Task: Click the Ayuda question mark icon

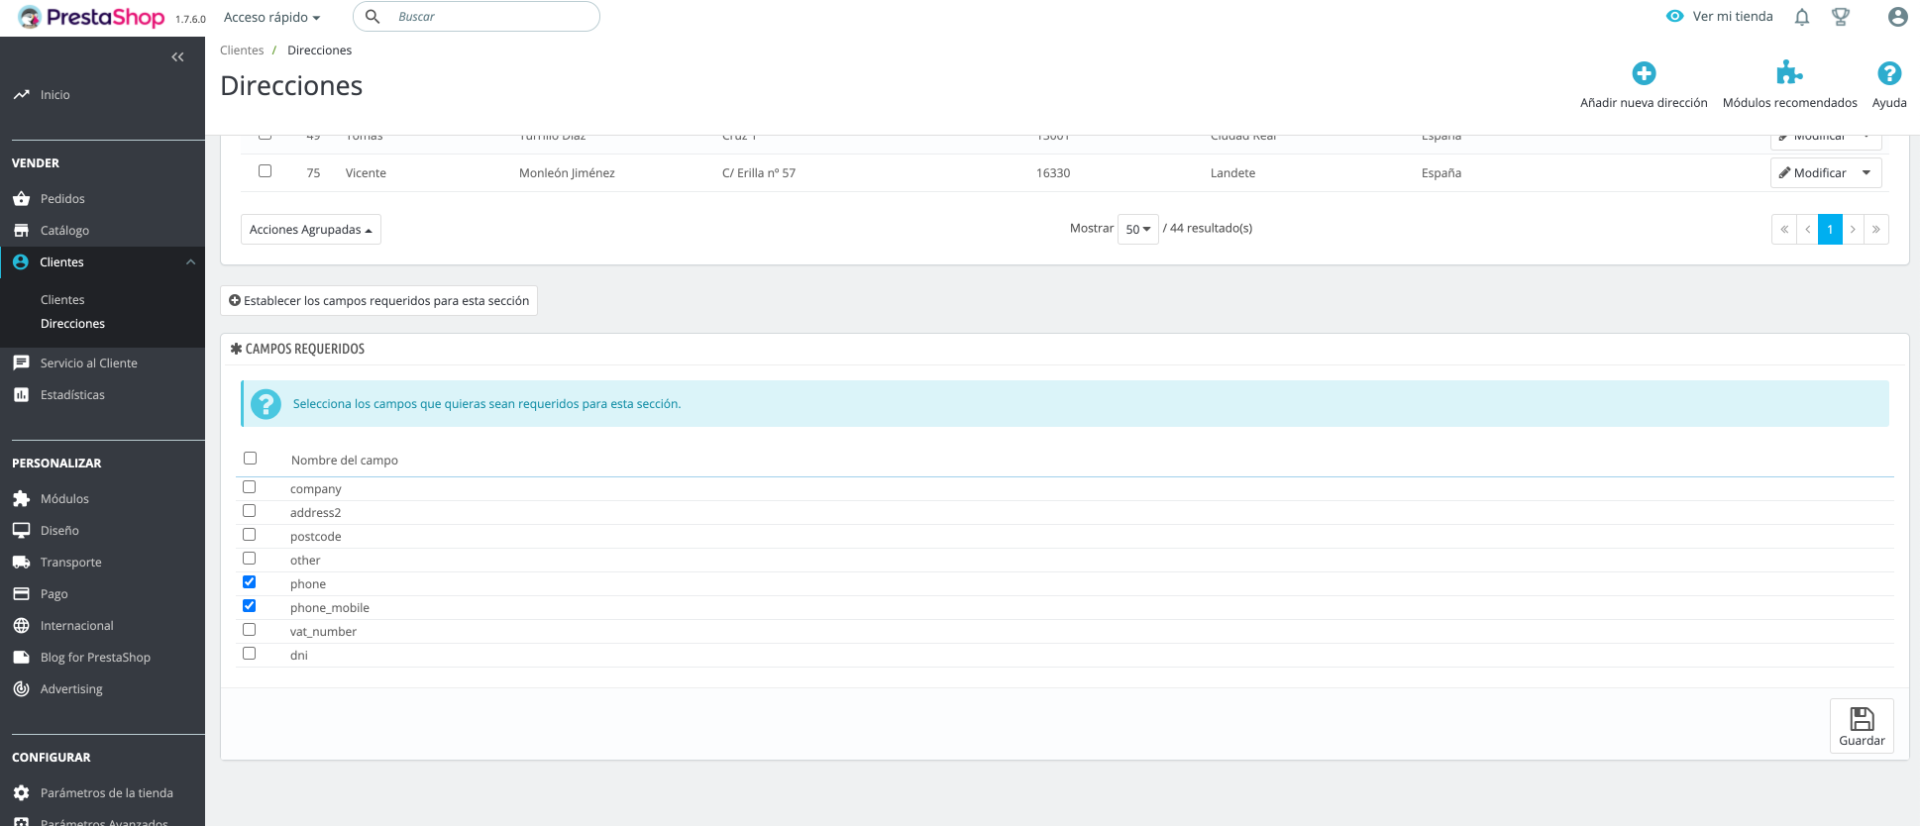Action: click(1889, 73)
